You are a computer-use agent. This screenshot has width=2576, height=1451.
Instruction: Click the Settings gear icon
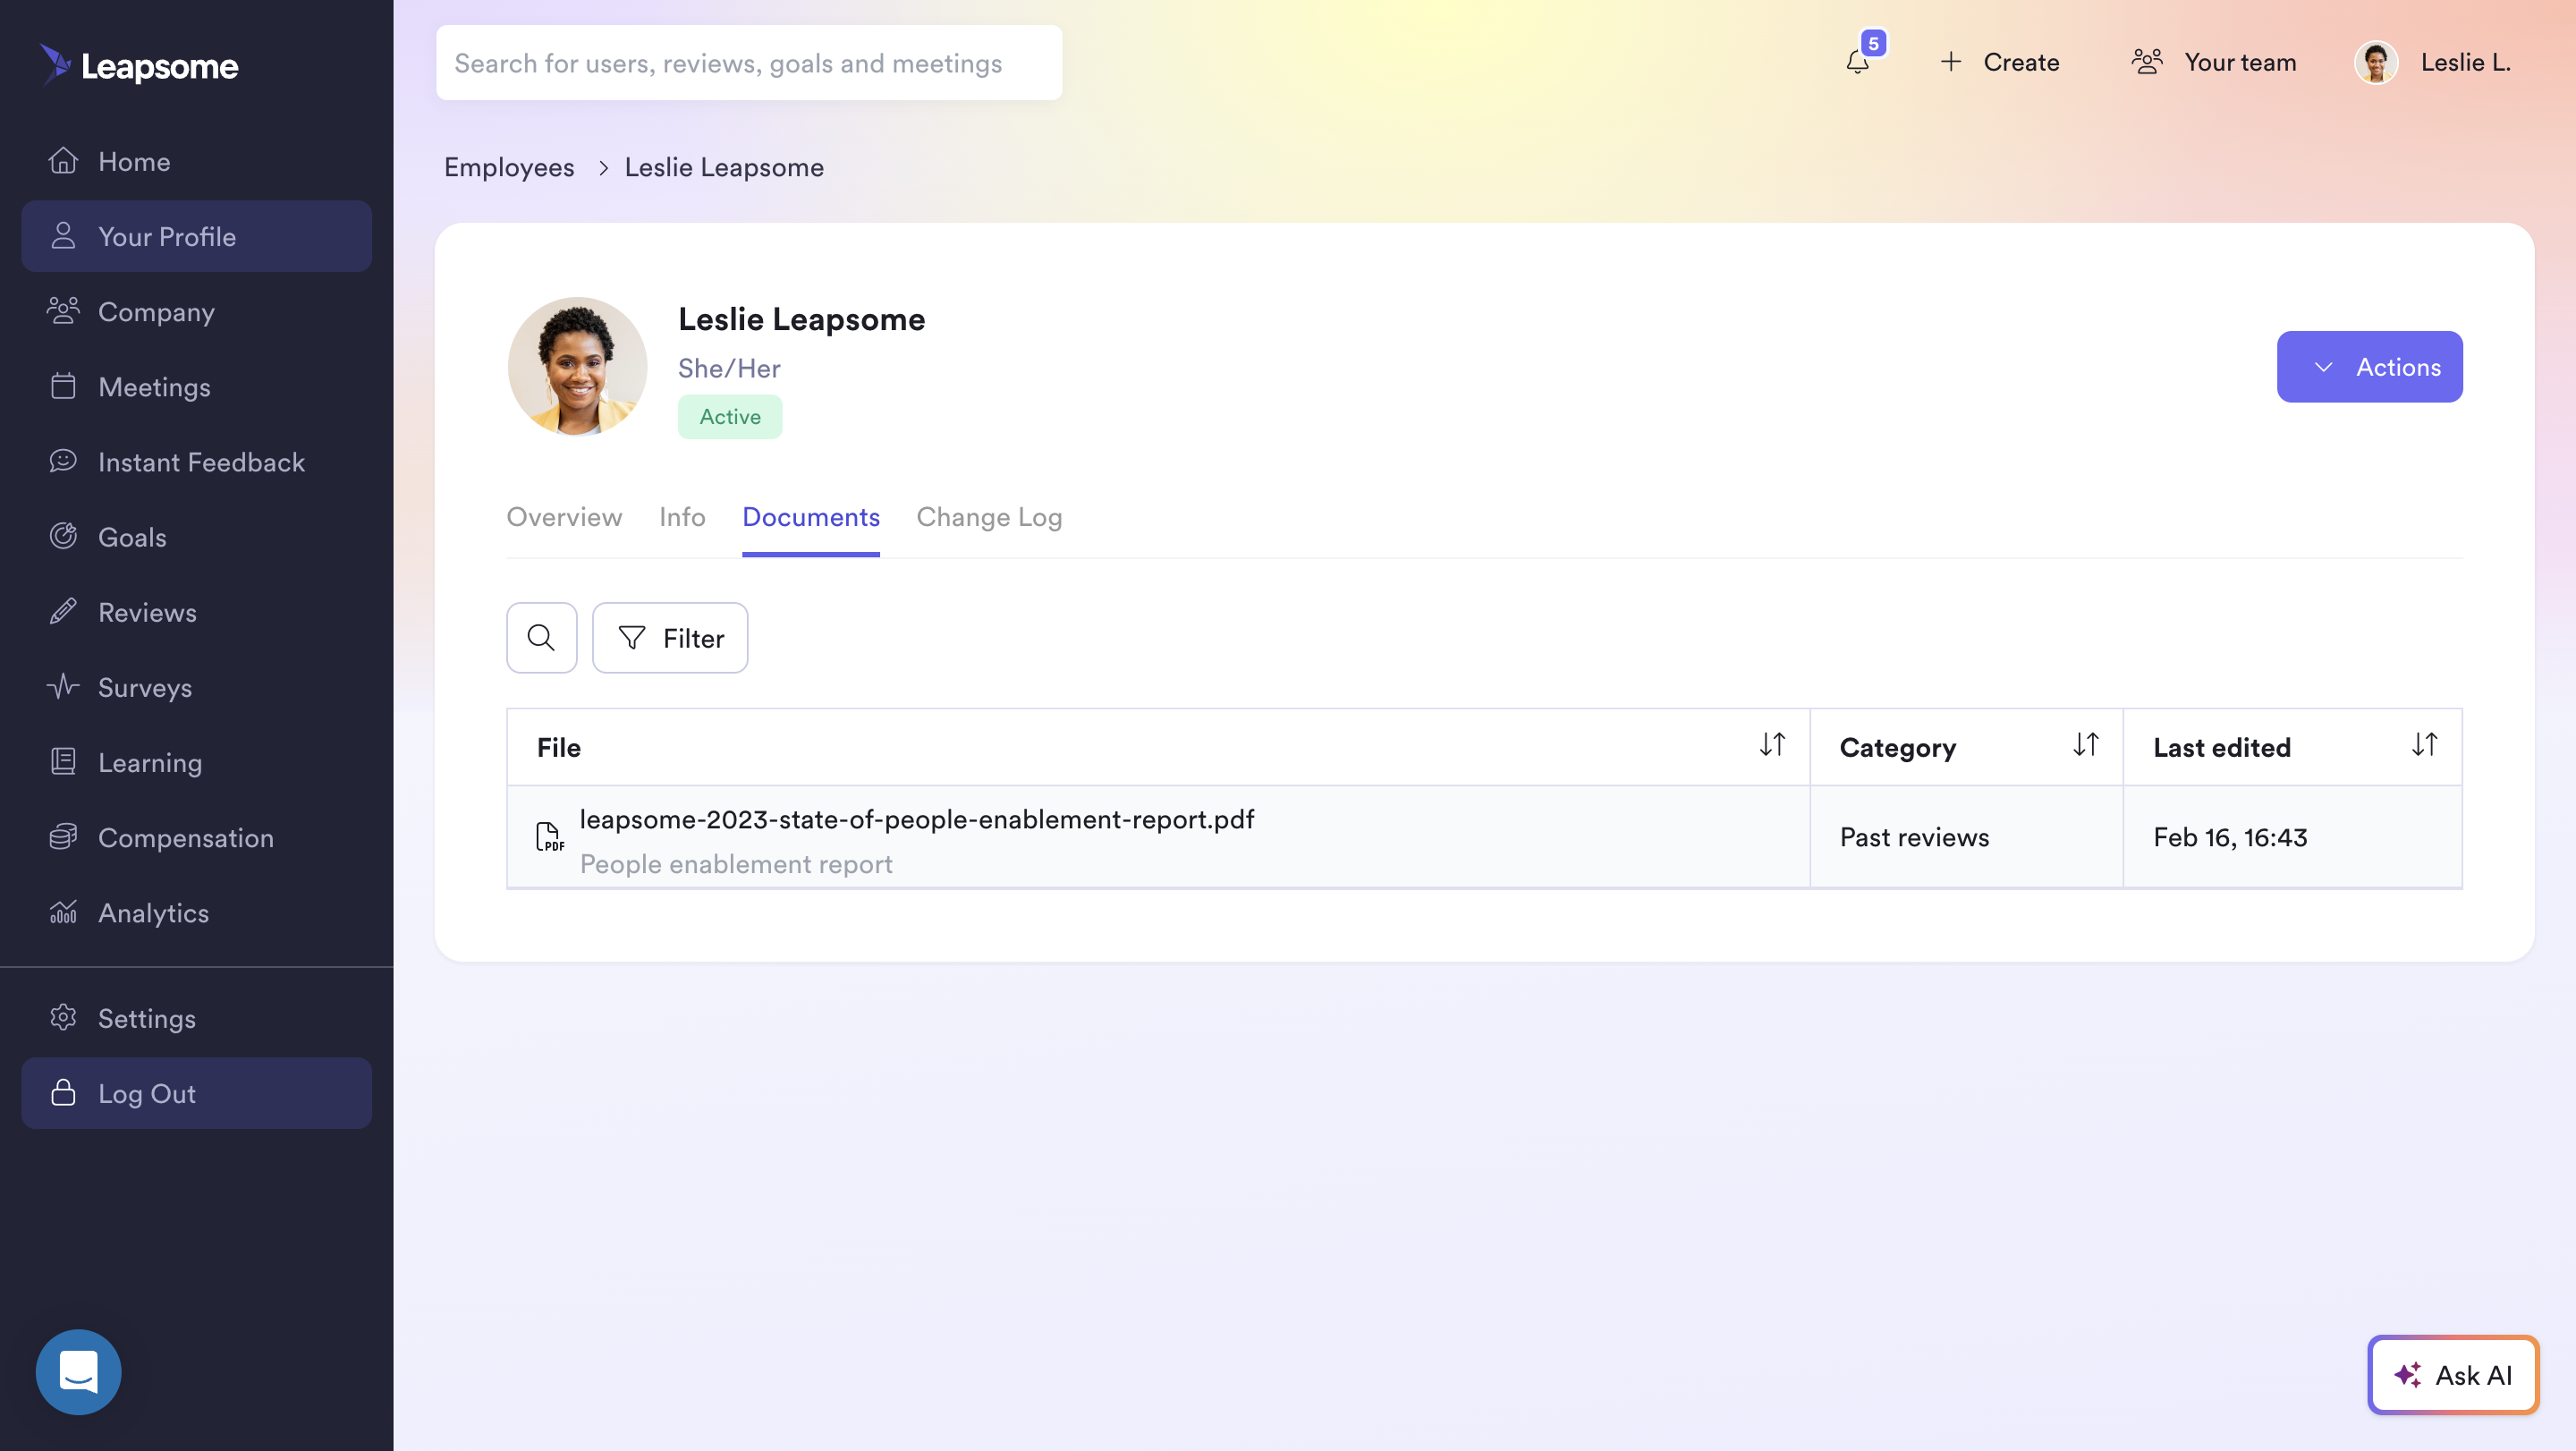click(x=63, y=1018)
